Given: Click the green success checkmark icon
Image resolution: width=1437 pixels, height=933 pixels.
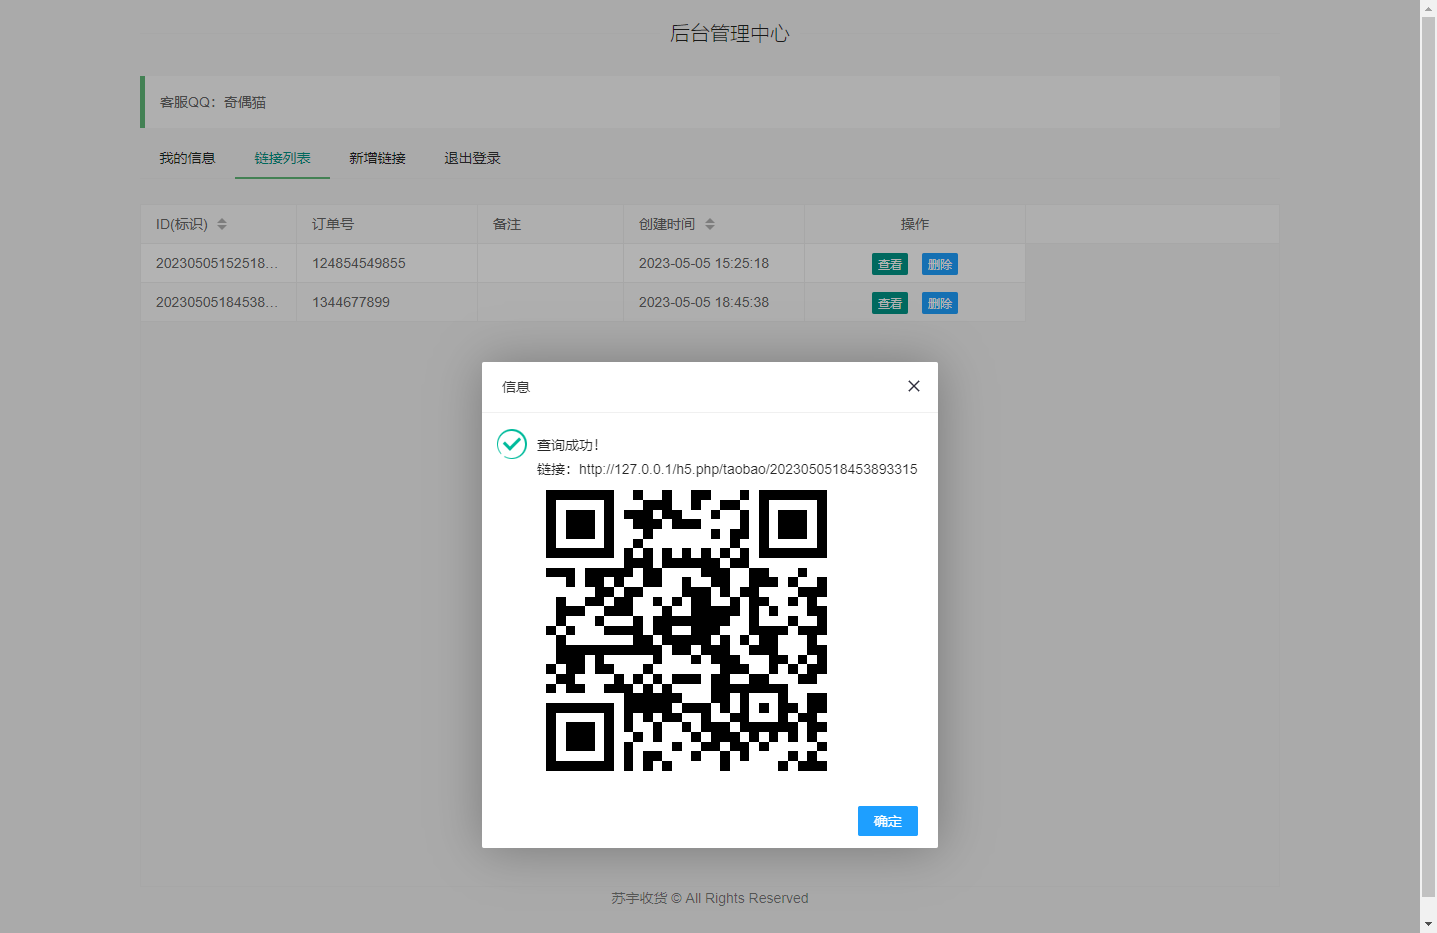Looking at the screenshot, I should pyautogui.click(x=512, y=444).
